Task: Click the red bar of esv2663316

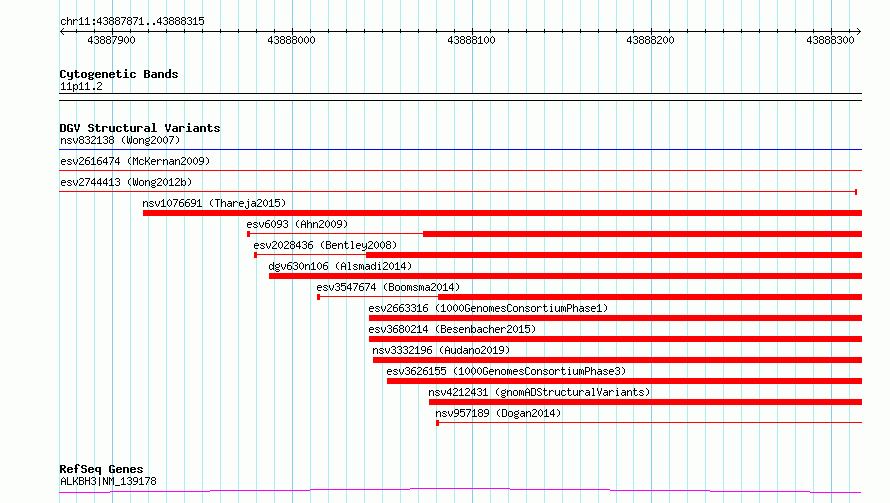Action: click(615, 318)
